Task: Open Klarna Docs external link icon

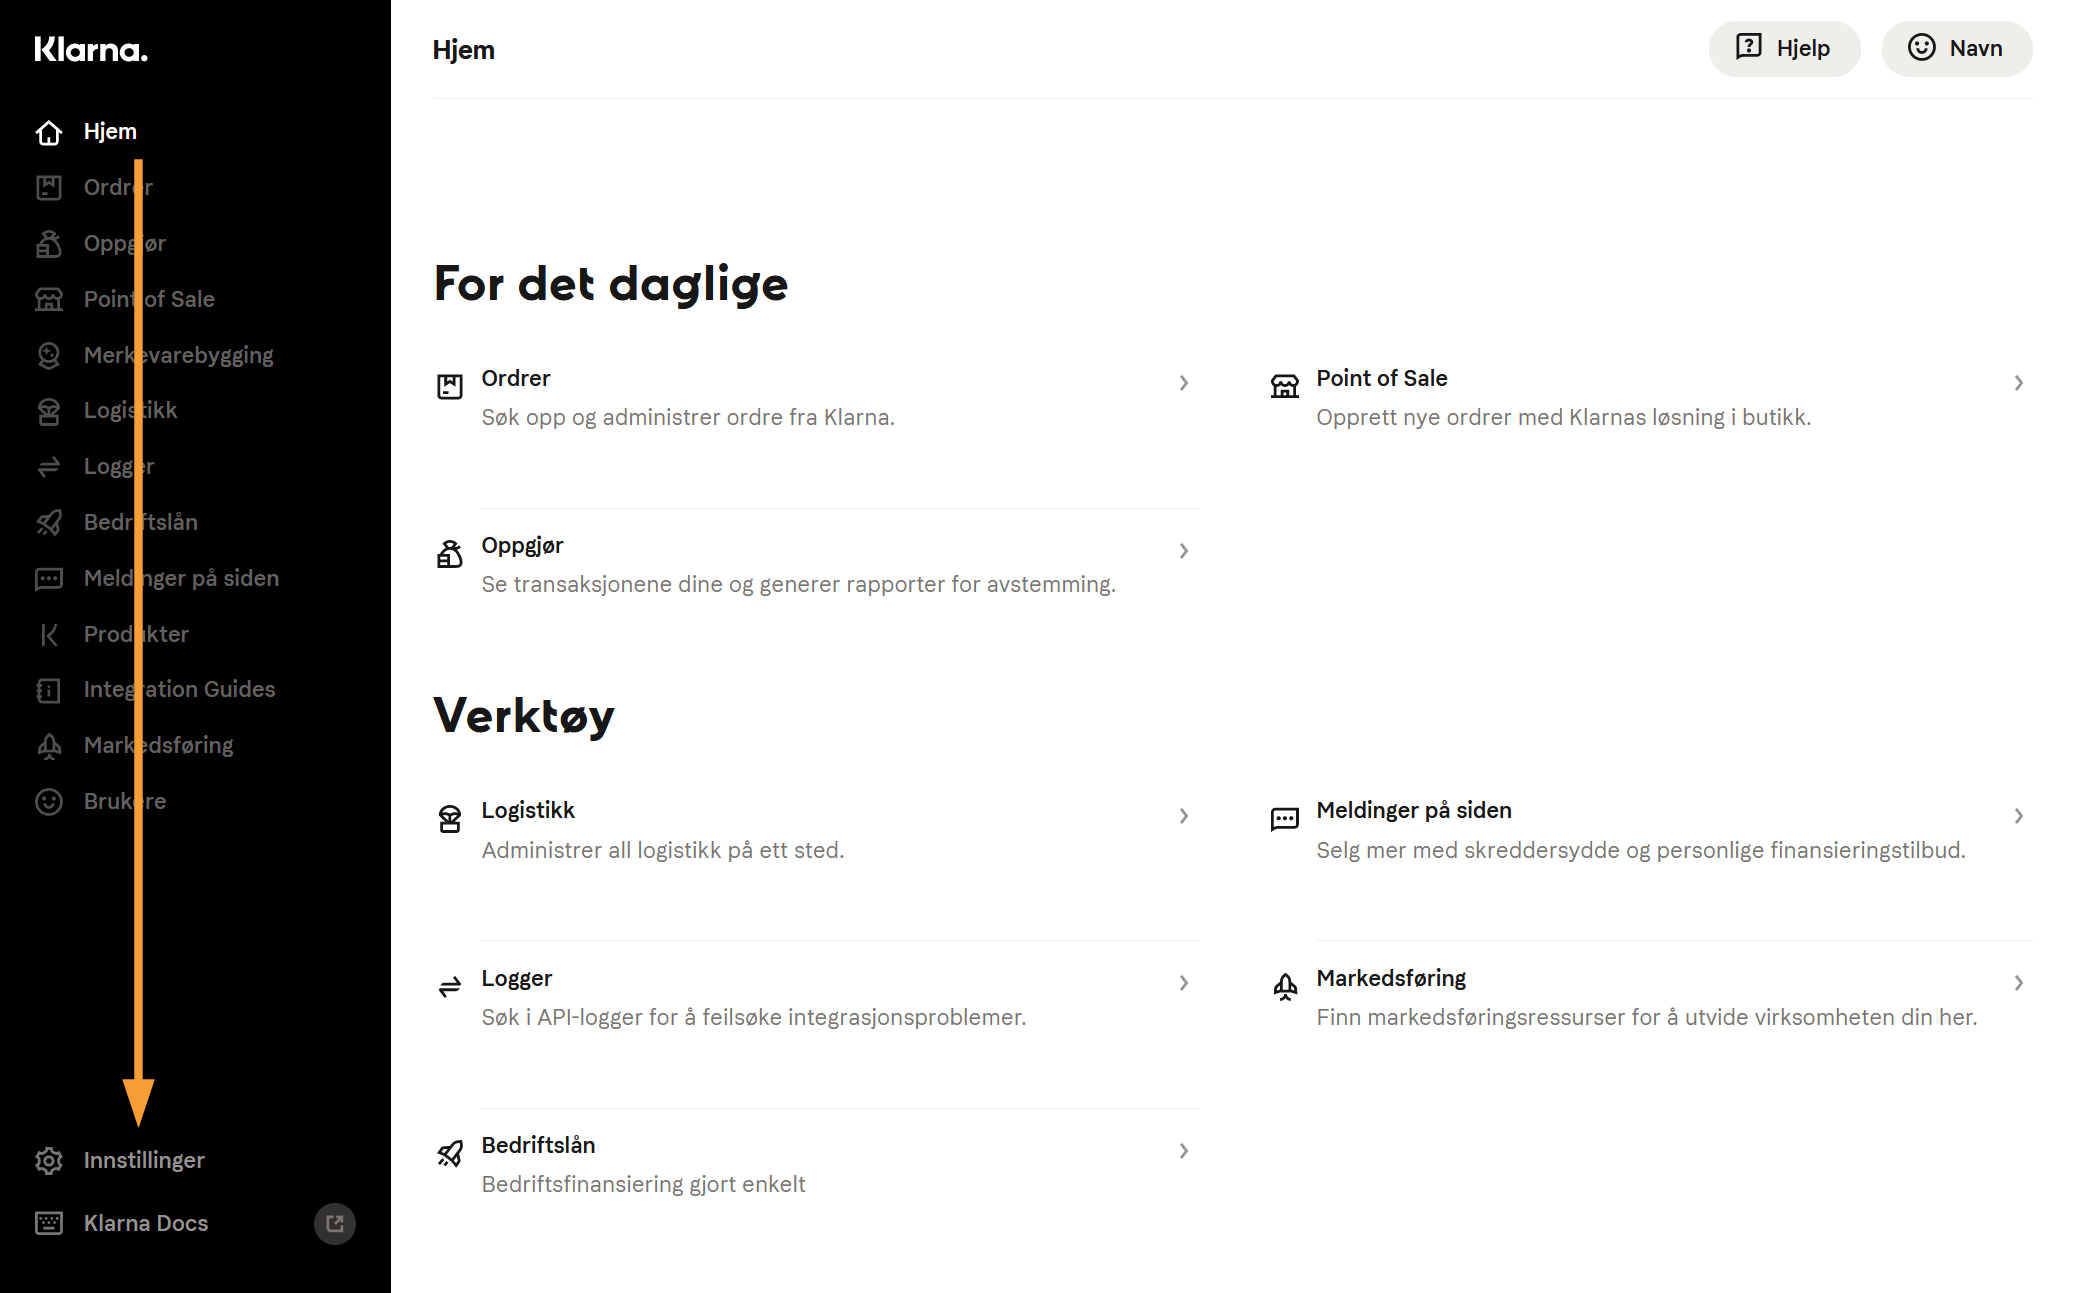Action: coord(335,1223)
